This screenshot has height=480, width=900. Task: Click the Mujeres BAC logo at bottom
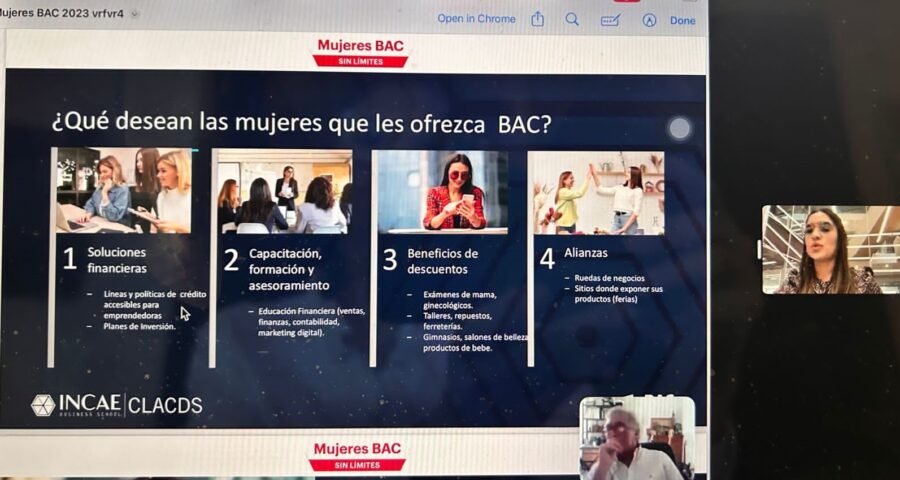pos(358,456)
